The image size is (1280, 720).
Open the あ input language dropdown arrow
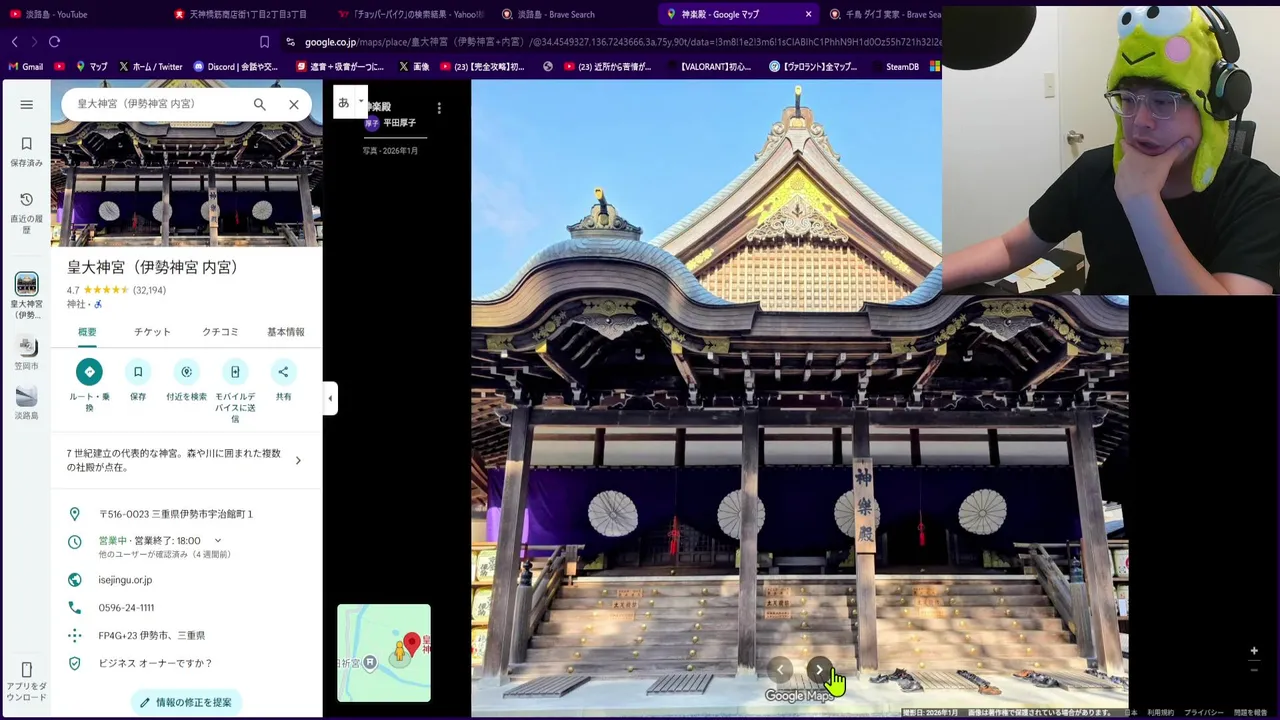tap(361, 102)
